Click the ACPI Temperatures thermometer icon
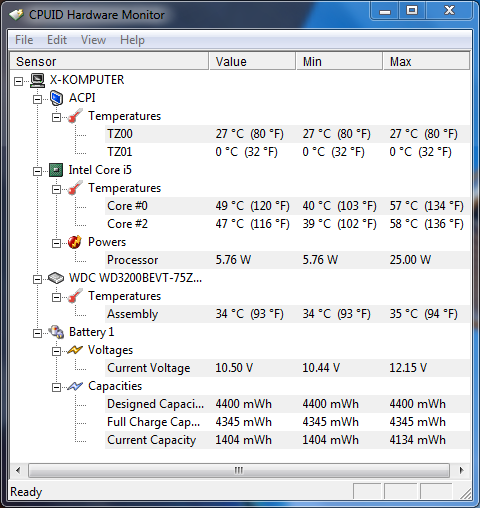This screenshot has width=480, height=508. click(75, 116)
